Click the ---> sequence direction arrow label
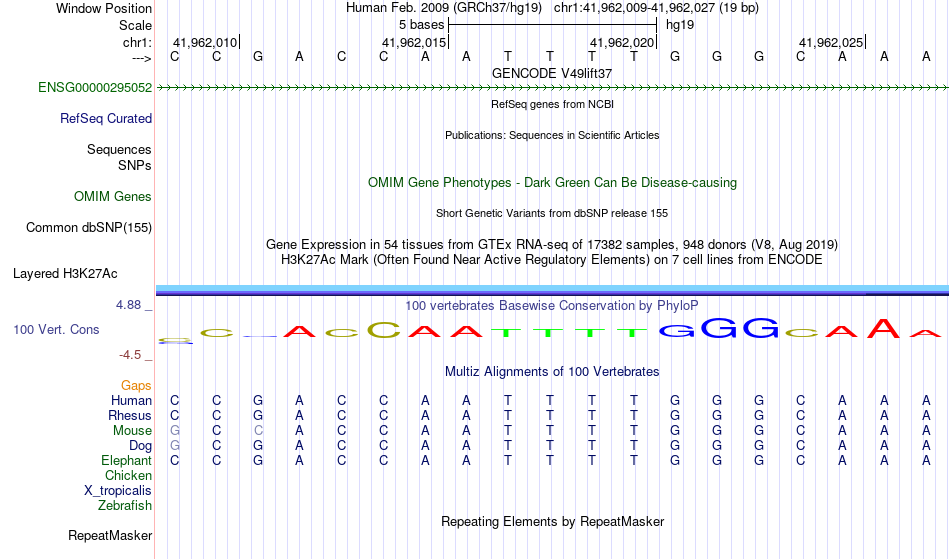The height and width of the screenshot is (559, 950). click(142, 58)
